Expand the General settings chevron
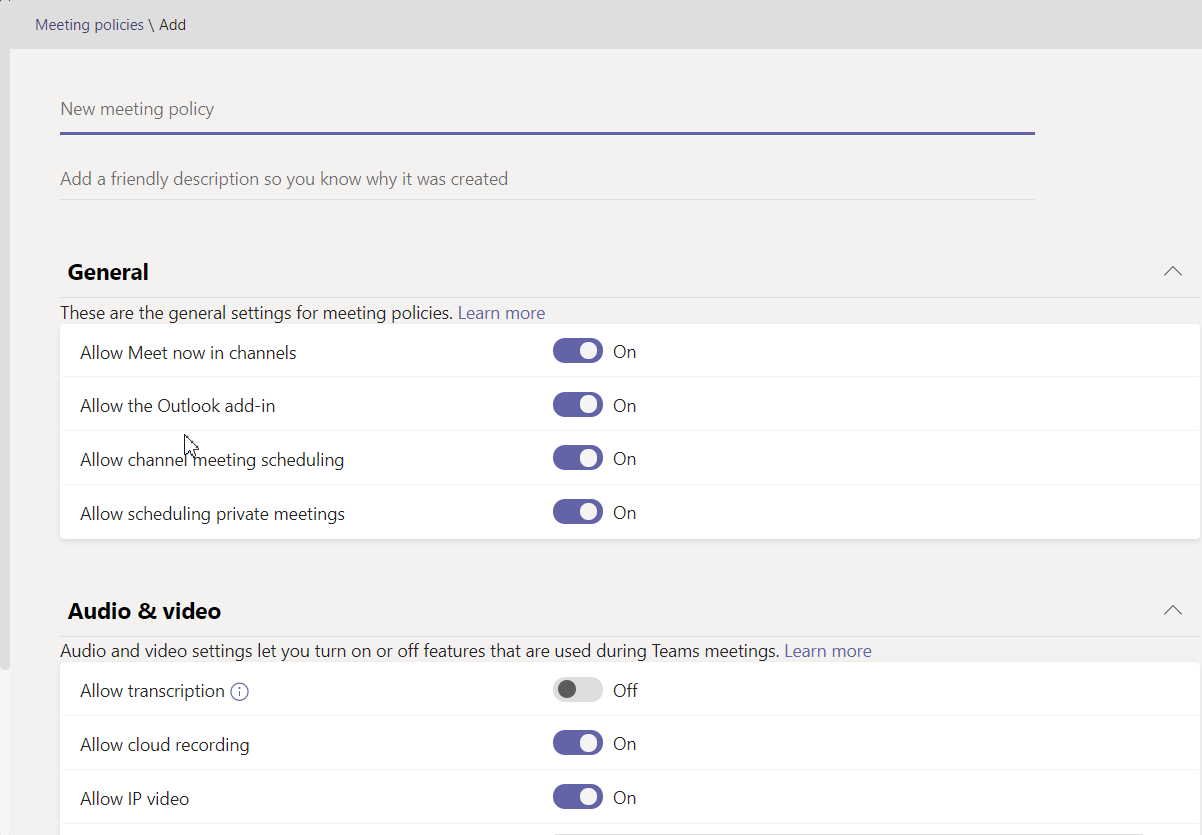This screenshot has height=835, width=1202. point(1172,271)
